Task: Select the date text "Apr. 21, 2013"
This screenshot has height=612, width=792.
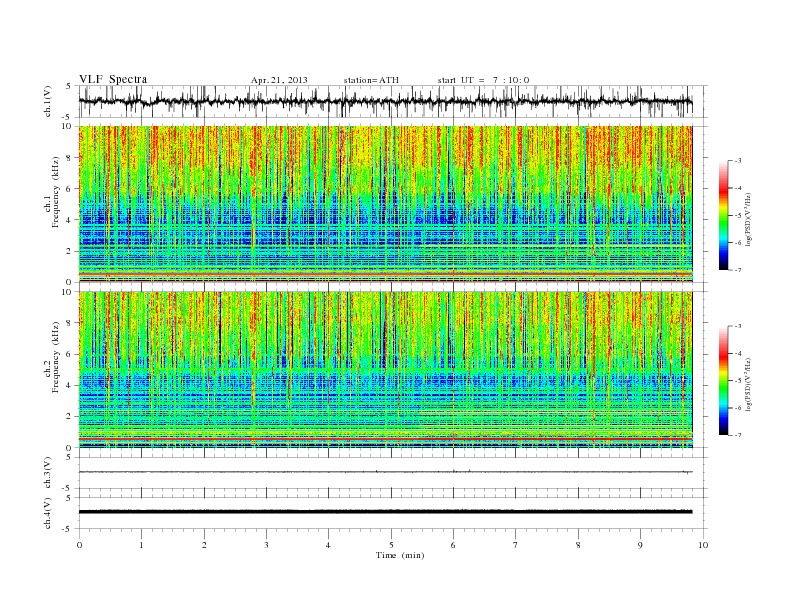Action: 279,80
